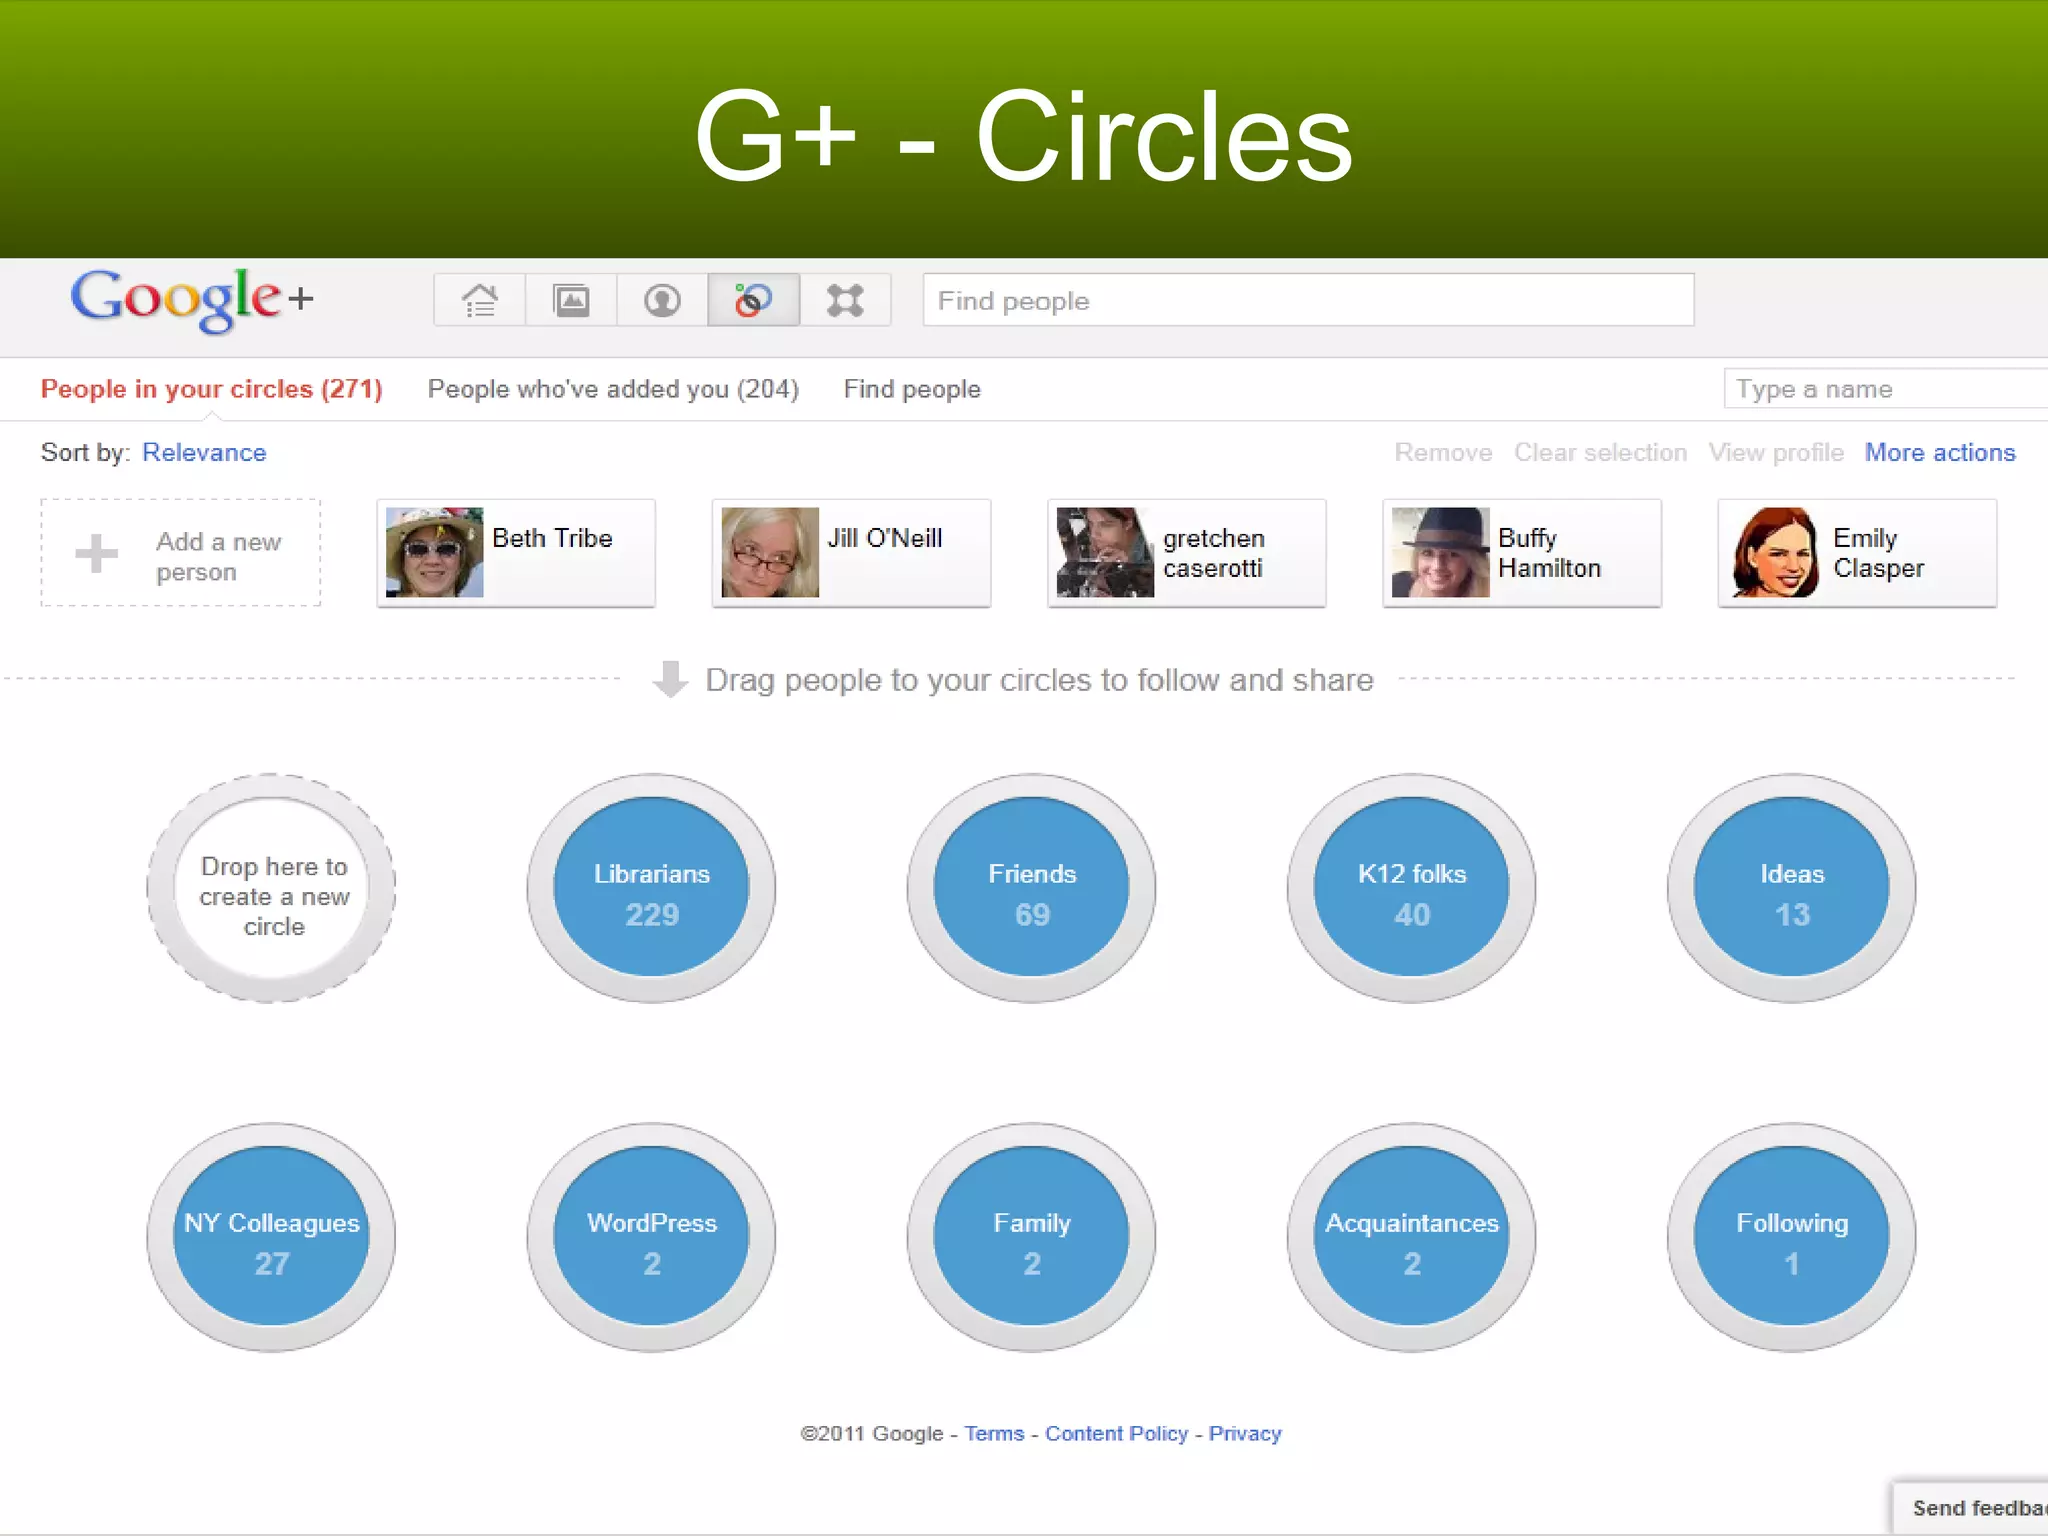Viewport: 2048px width, 1536px height.
Task: Select the Circles icon in toolbar
Action: click(x=754, y=300)
